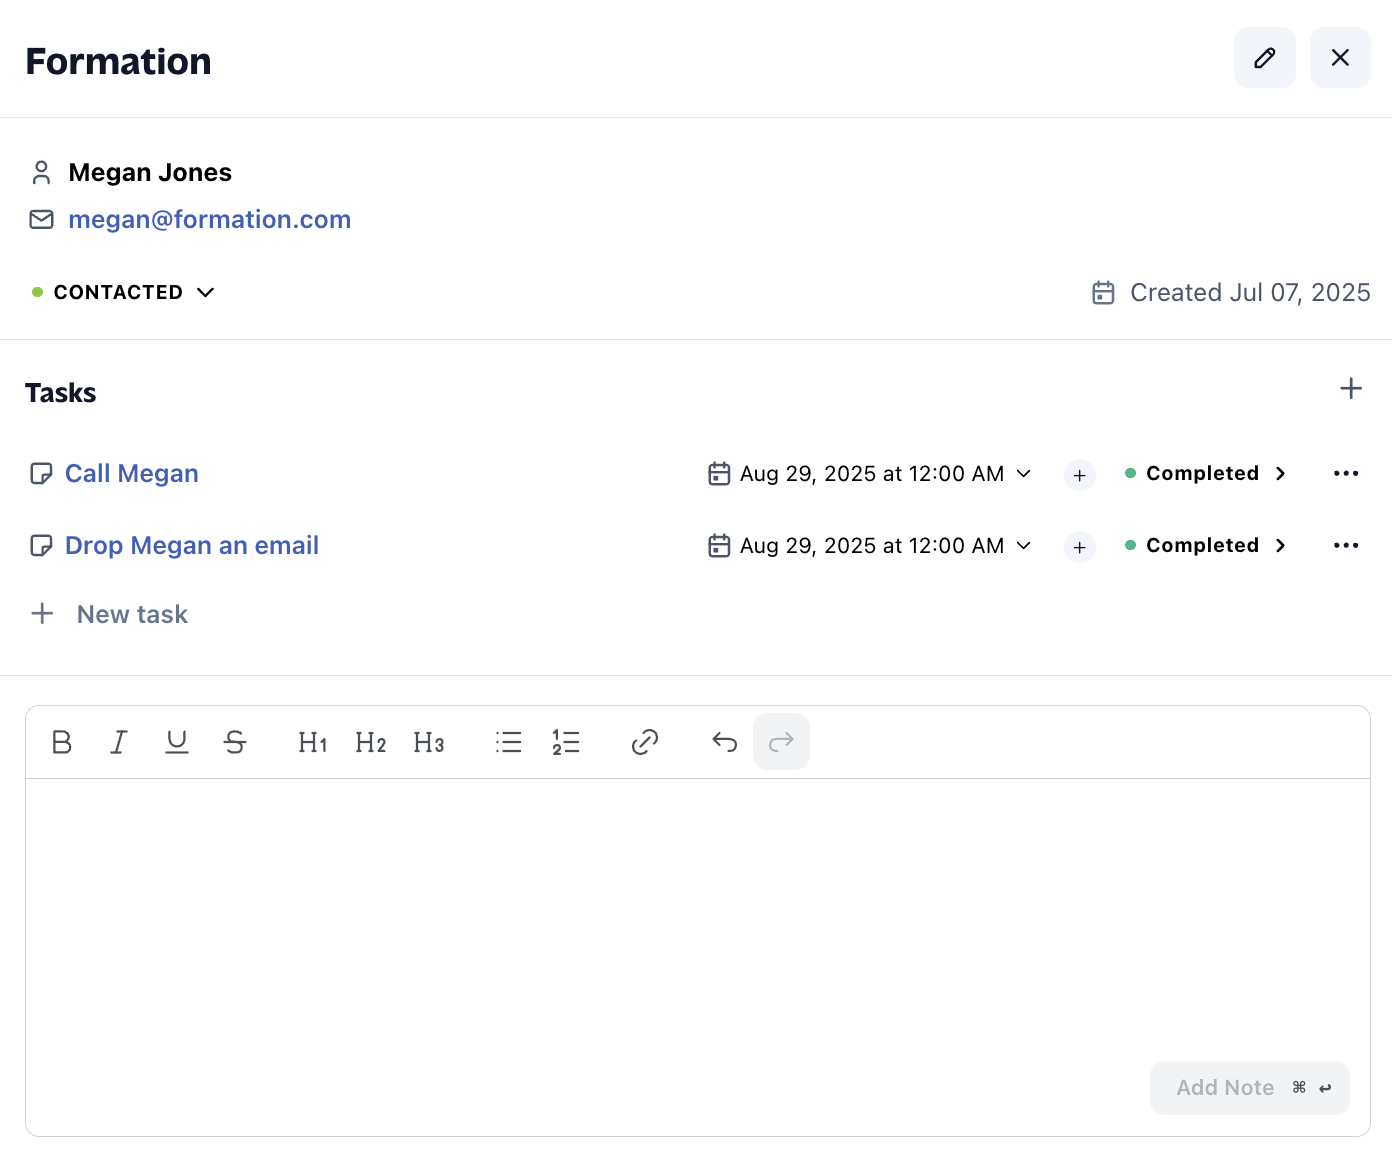The height and width of the screenshot is (1170, 1392).
Task: Click the calendar icon next to Created date
Action: [x=1103, y=293]
